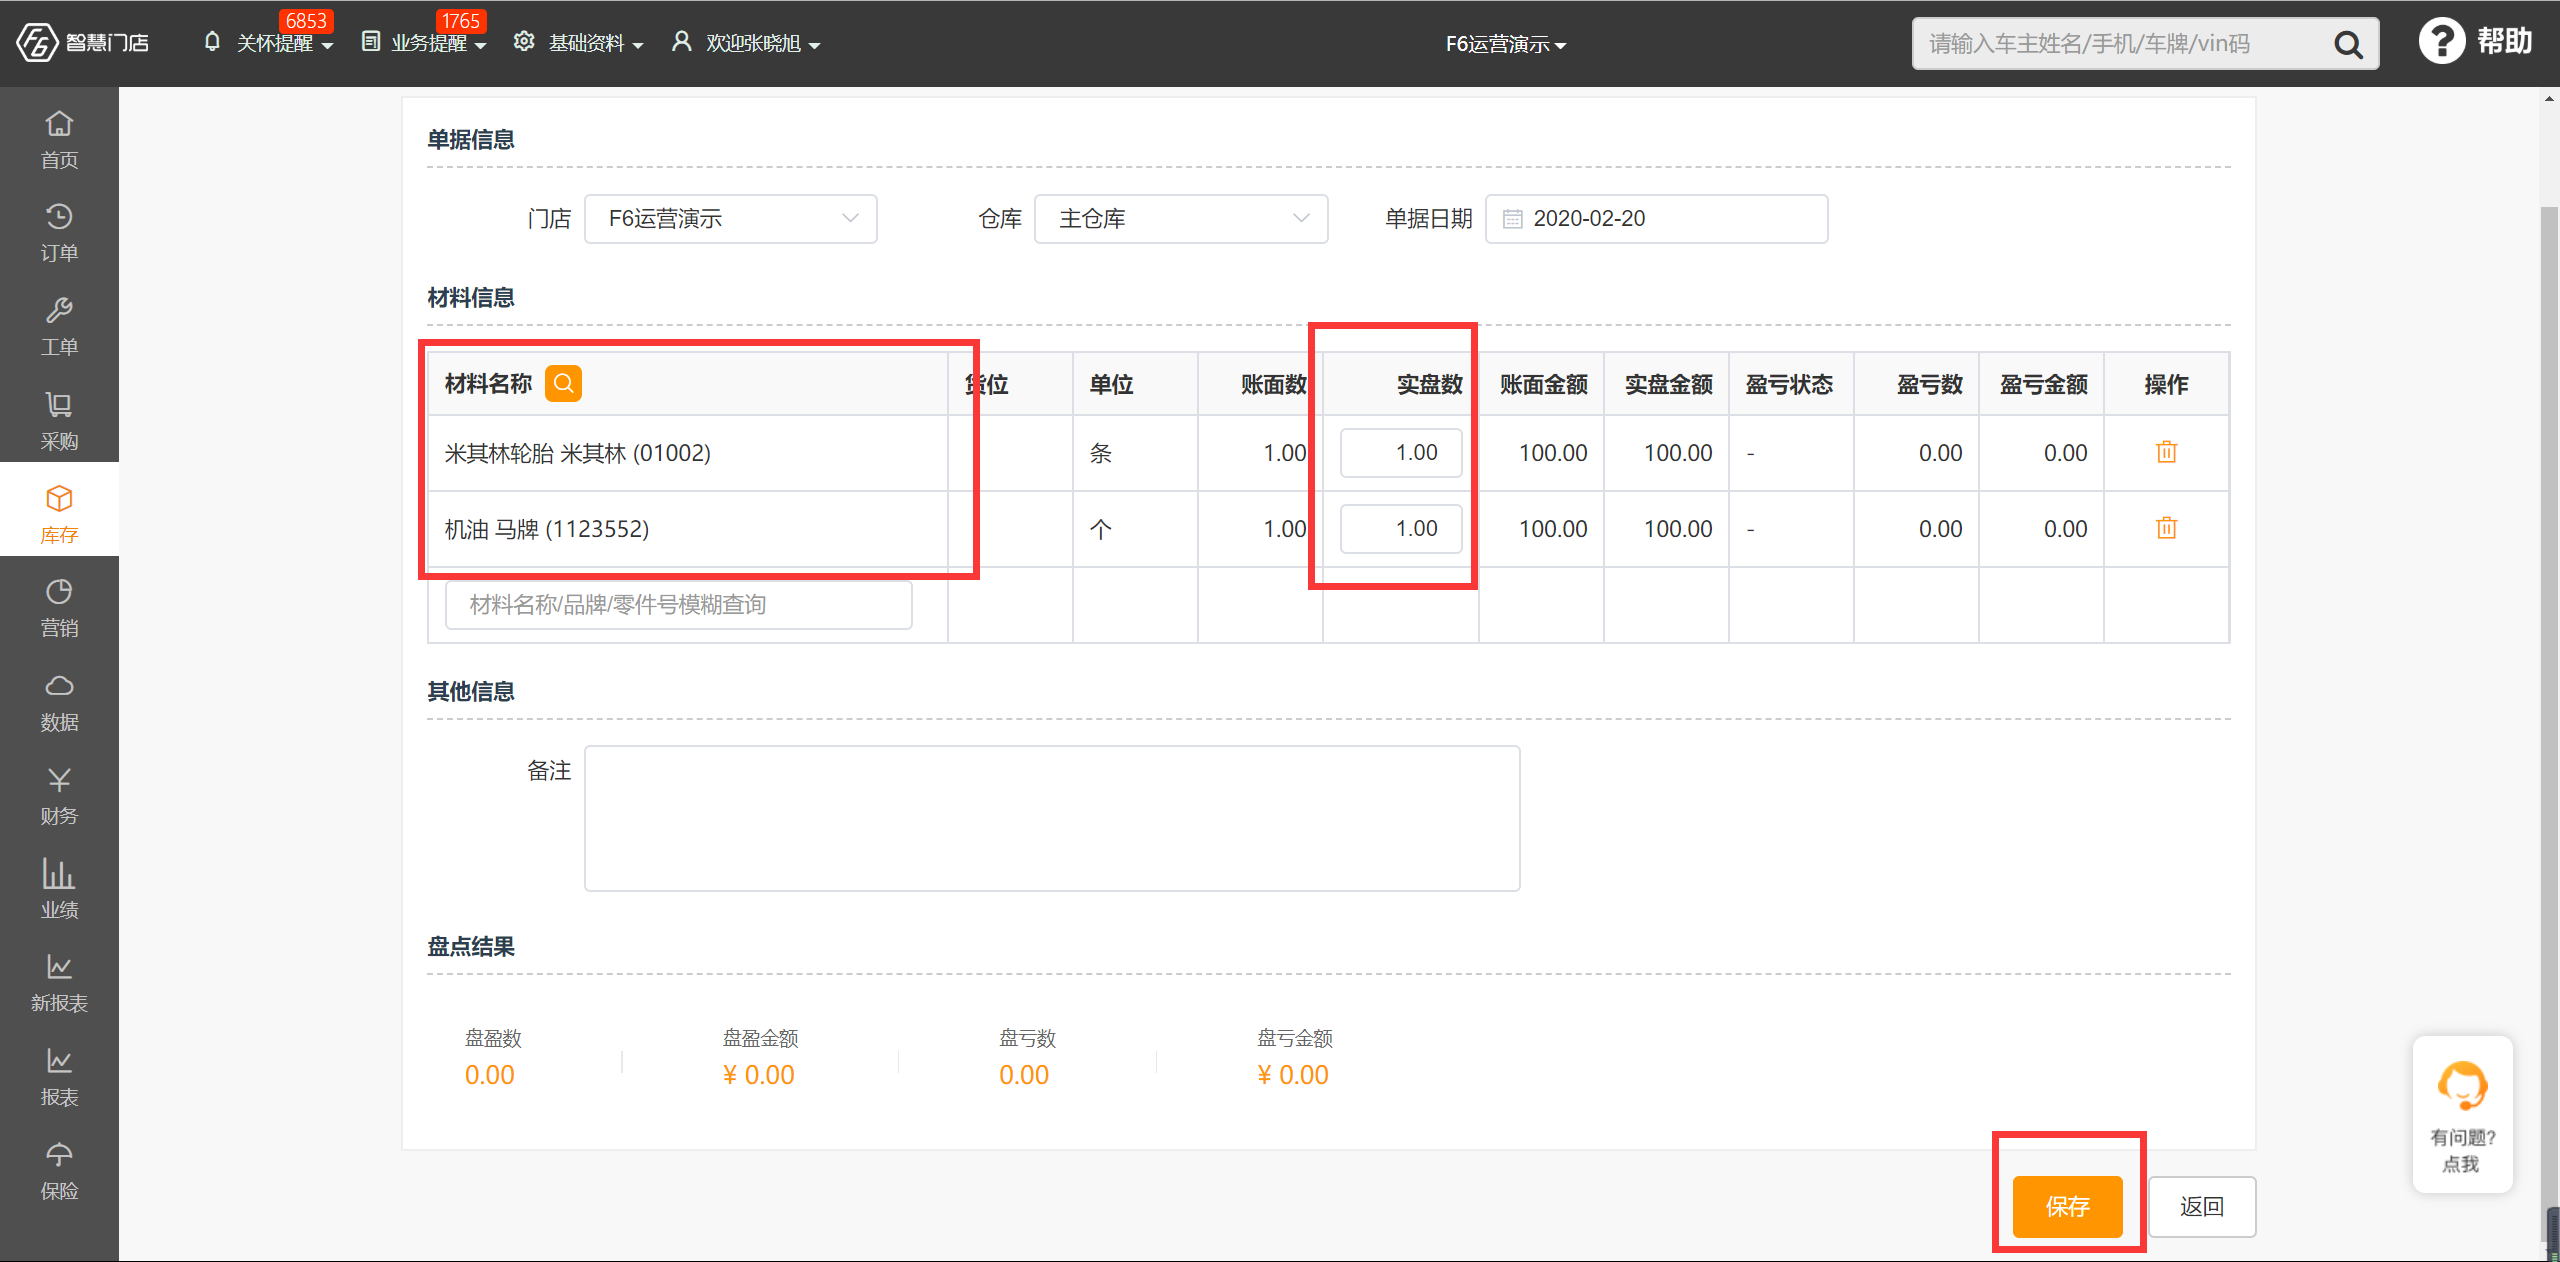This screenshot has height=1262, width=2560.
Task: Open the 帮助 help question icon
Action: pos(2441,42)
